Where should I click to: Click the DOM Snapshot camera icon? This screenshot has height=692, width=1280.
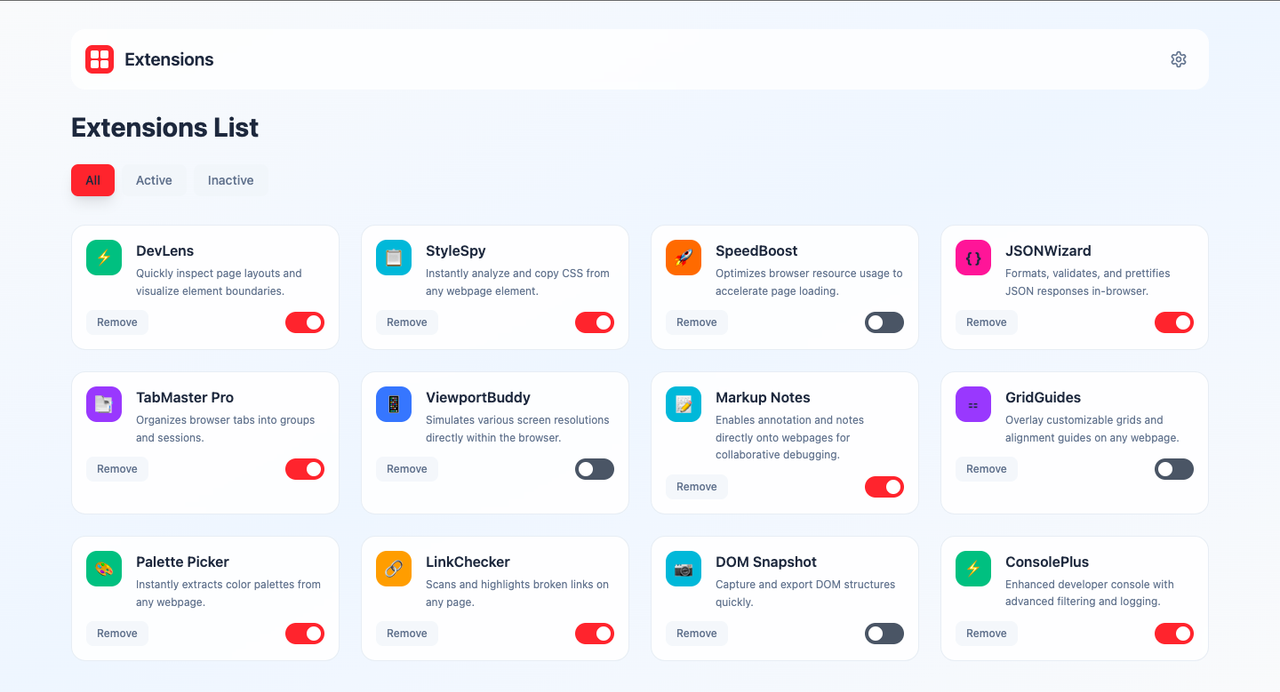pyautogui.click(x=684, y=569)
